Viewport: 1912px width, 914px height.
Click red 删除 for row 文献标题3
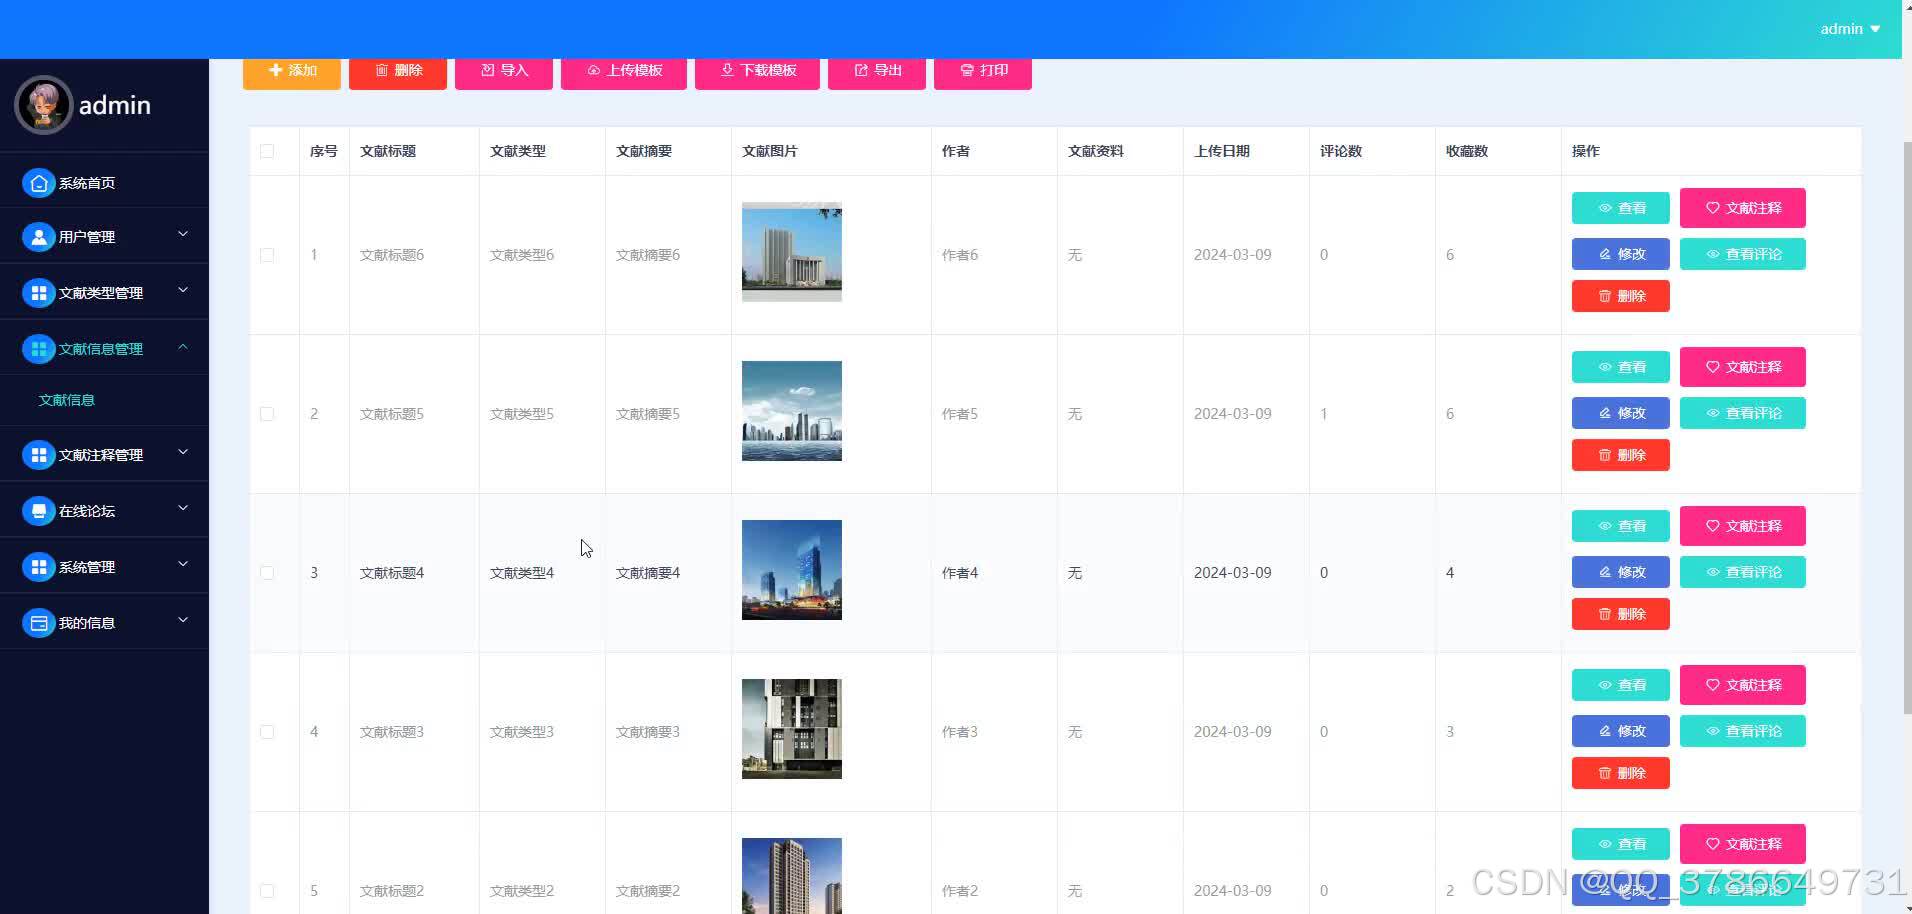1621,773
